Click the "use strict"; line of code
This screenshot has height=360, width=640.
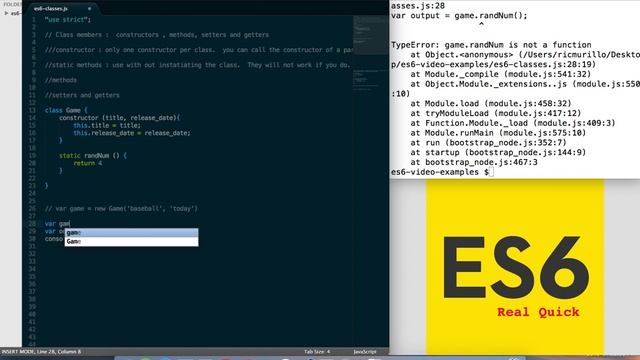[x=68, y=20]
